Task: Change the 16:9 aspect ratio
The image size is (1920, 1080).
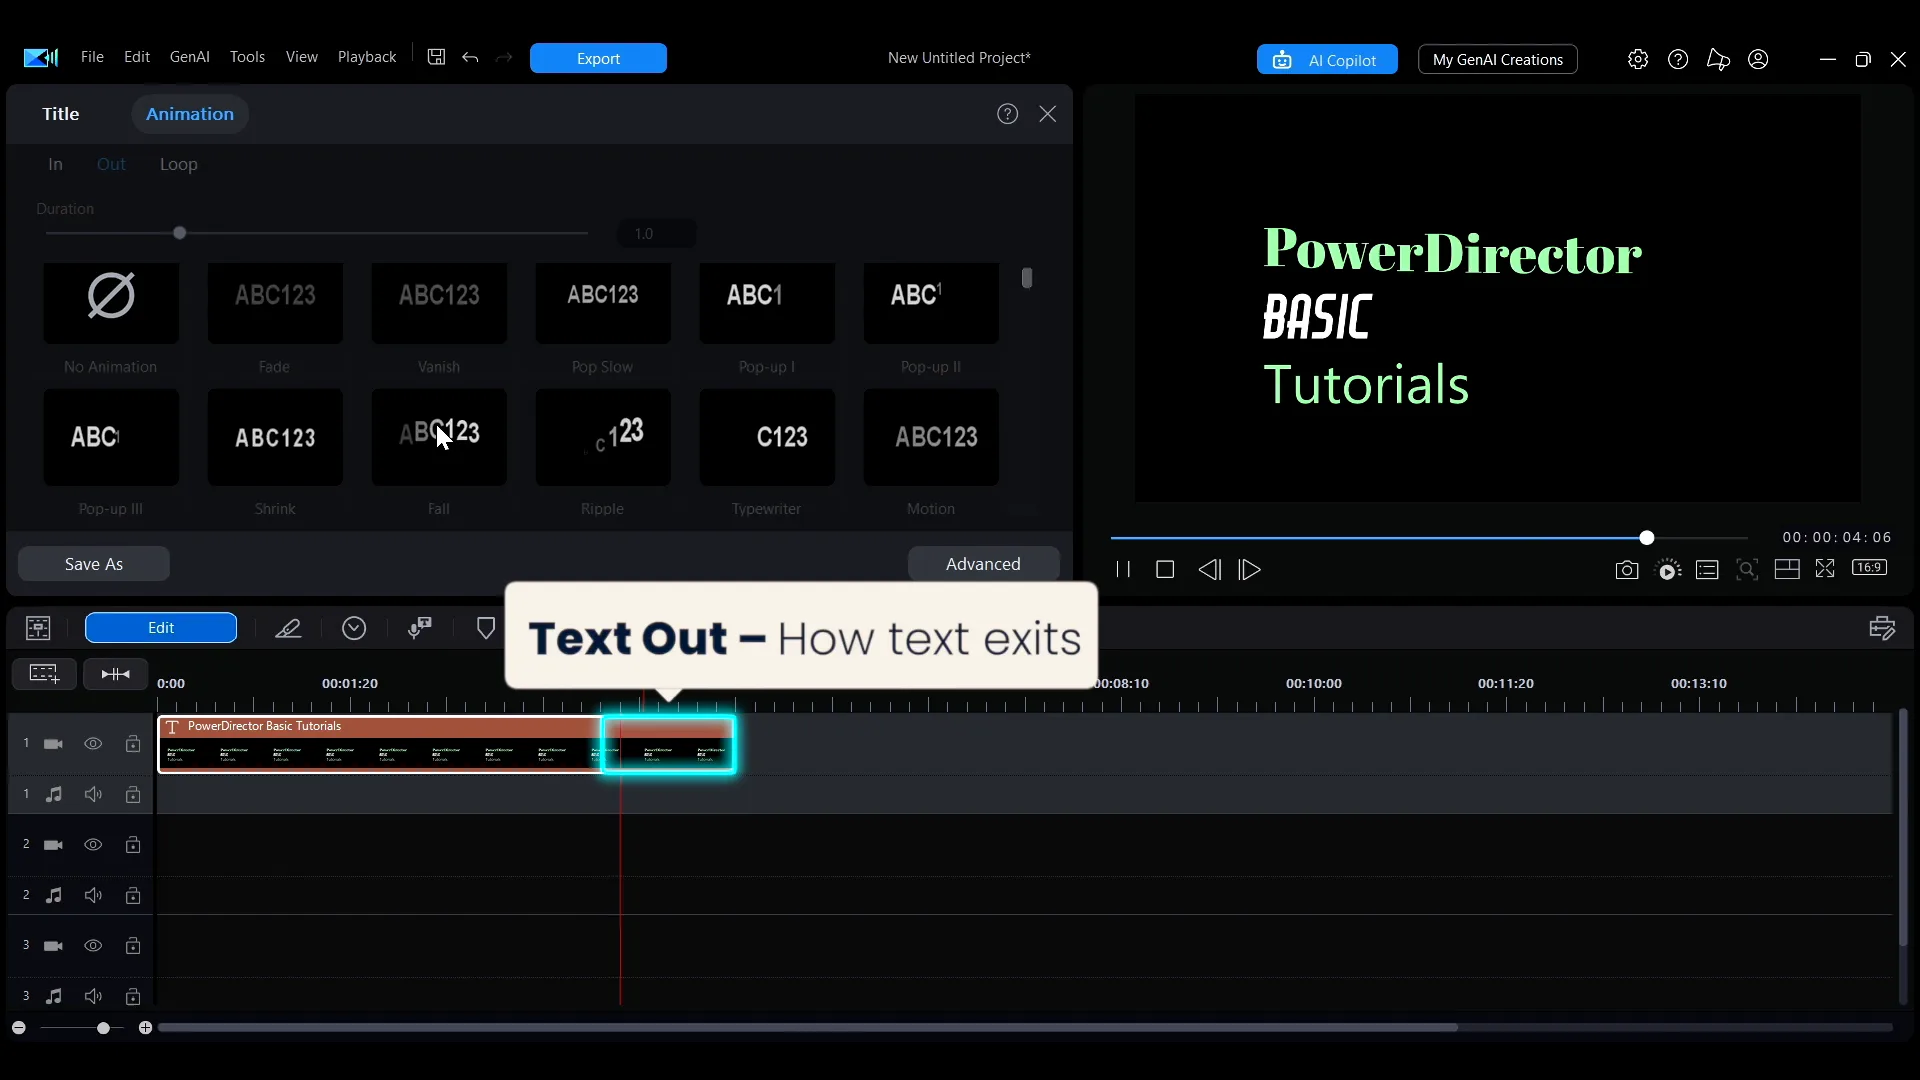Action: [1869, 567]
